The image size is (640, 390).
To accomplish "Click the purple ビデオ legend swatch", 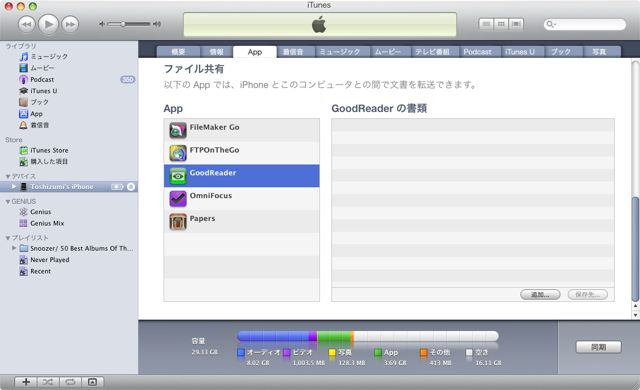I will click(x=287, y=352).
